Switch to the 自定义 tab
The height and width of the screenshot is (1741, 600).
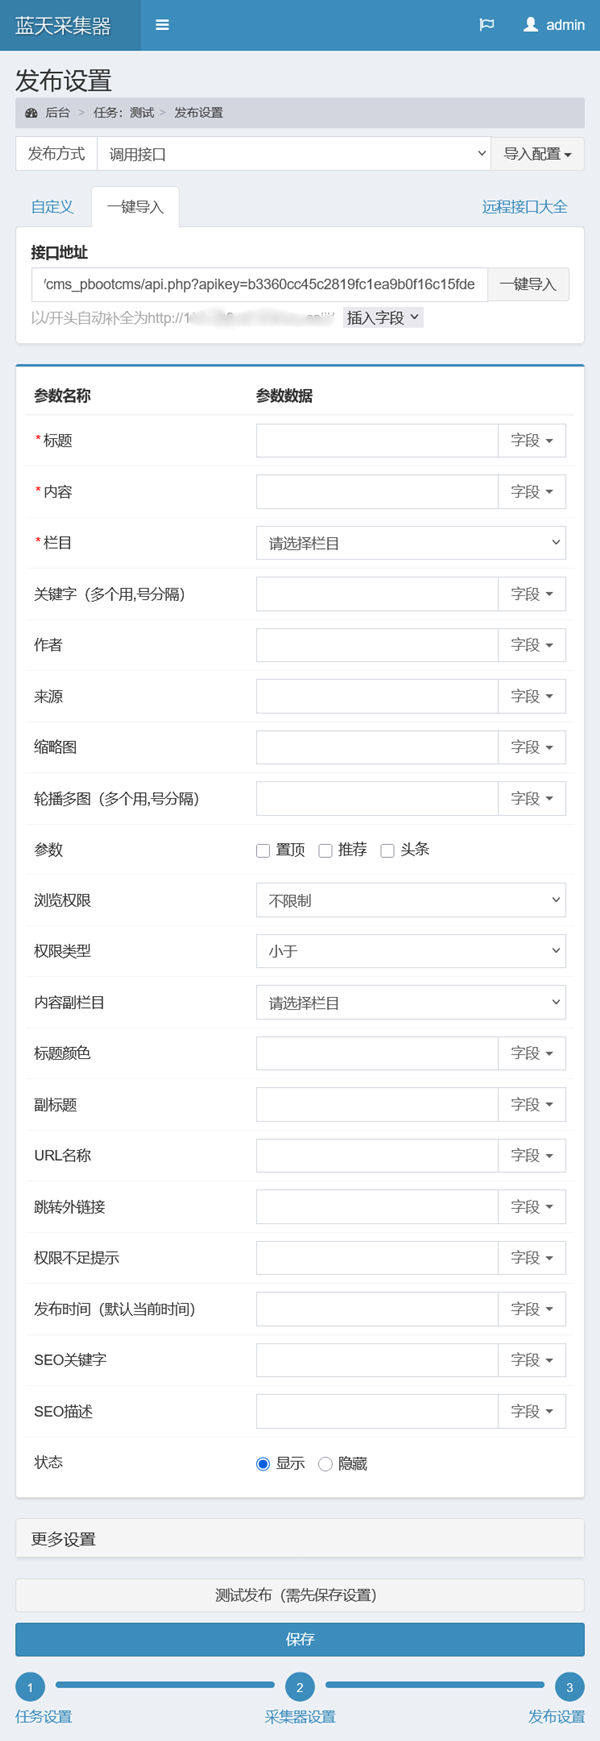[52, 207]
